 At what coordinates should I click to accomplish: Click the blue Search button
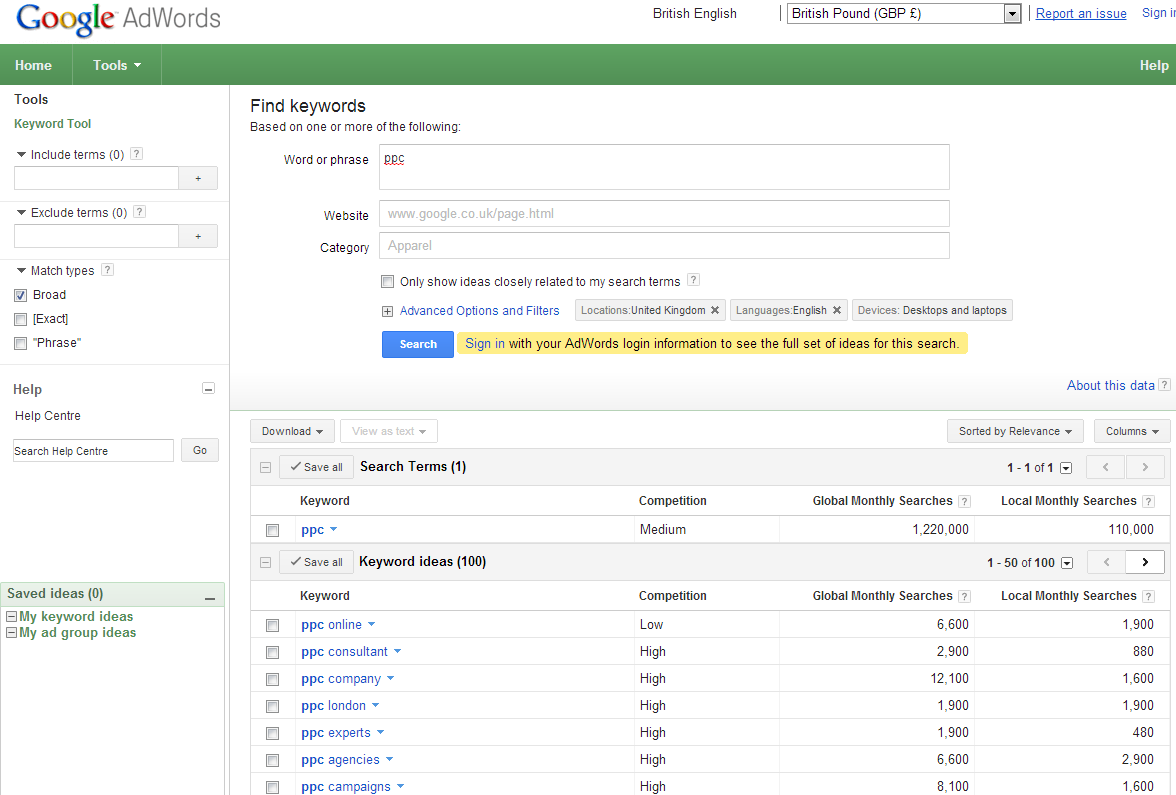coord(418,344)
